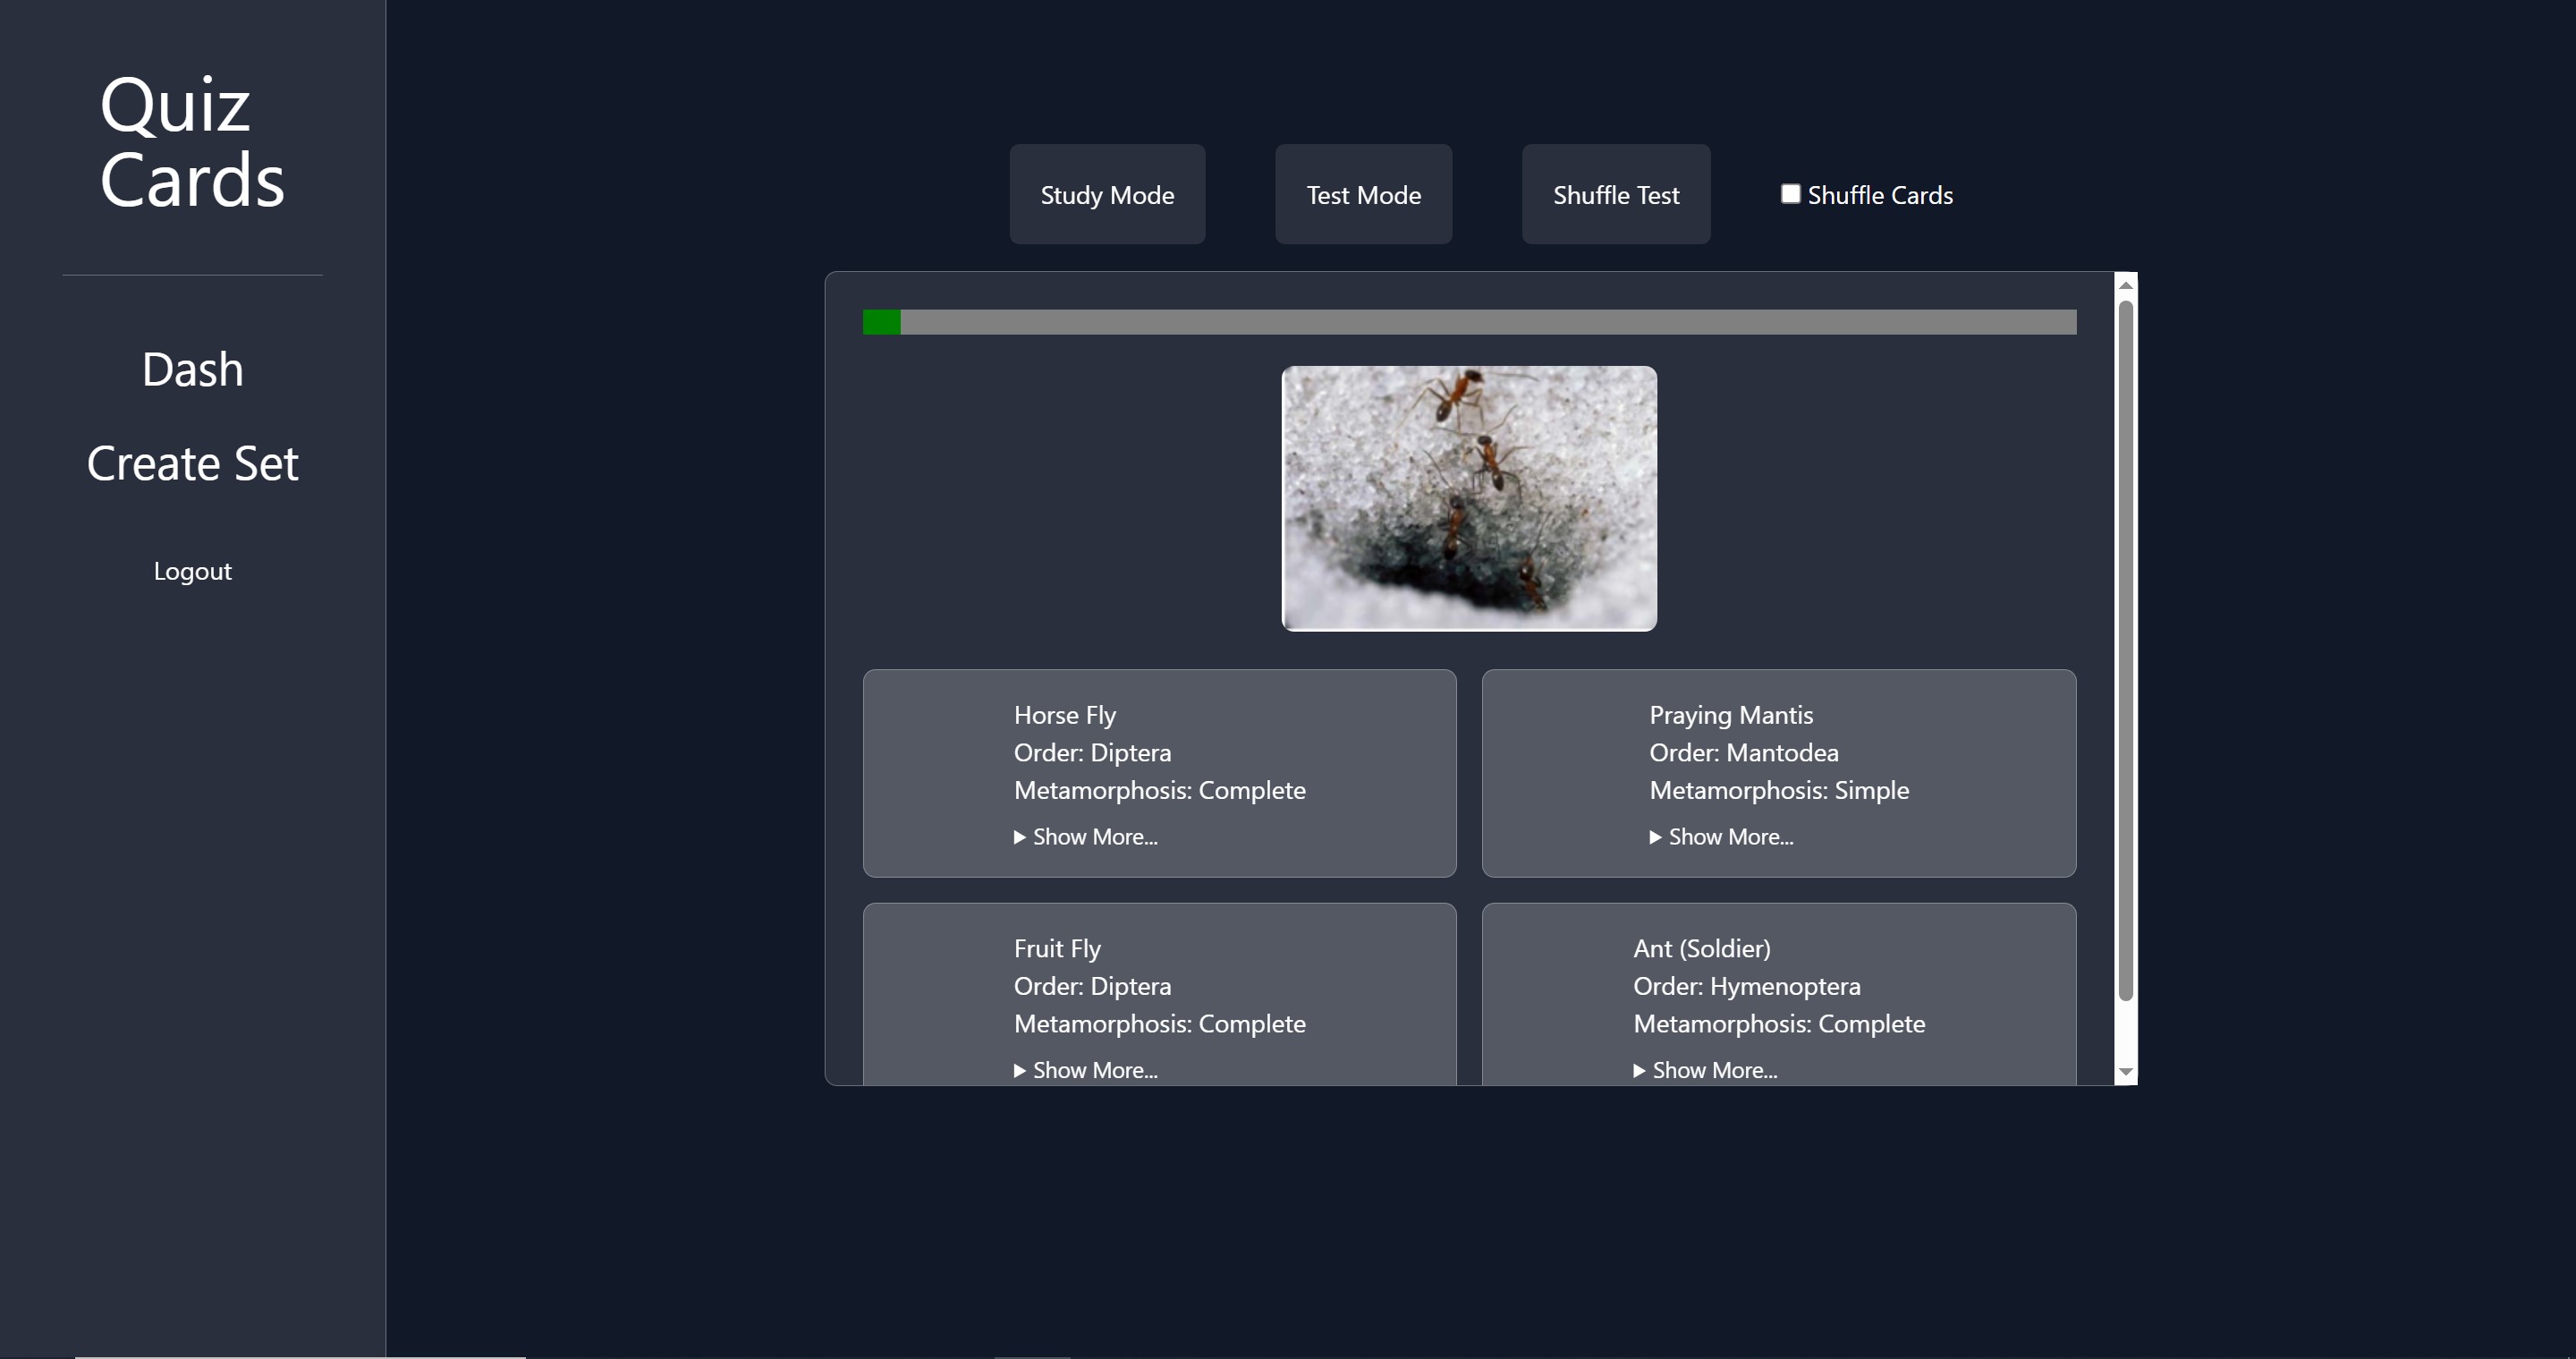Toggle the Shuffle Cards checkbox
This screenshot has height=1359, width=2576.
click(x=1790, y=194)
